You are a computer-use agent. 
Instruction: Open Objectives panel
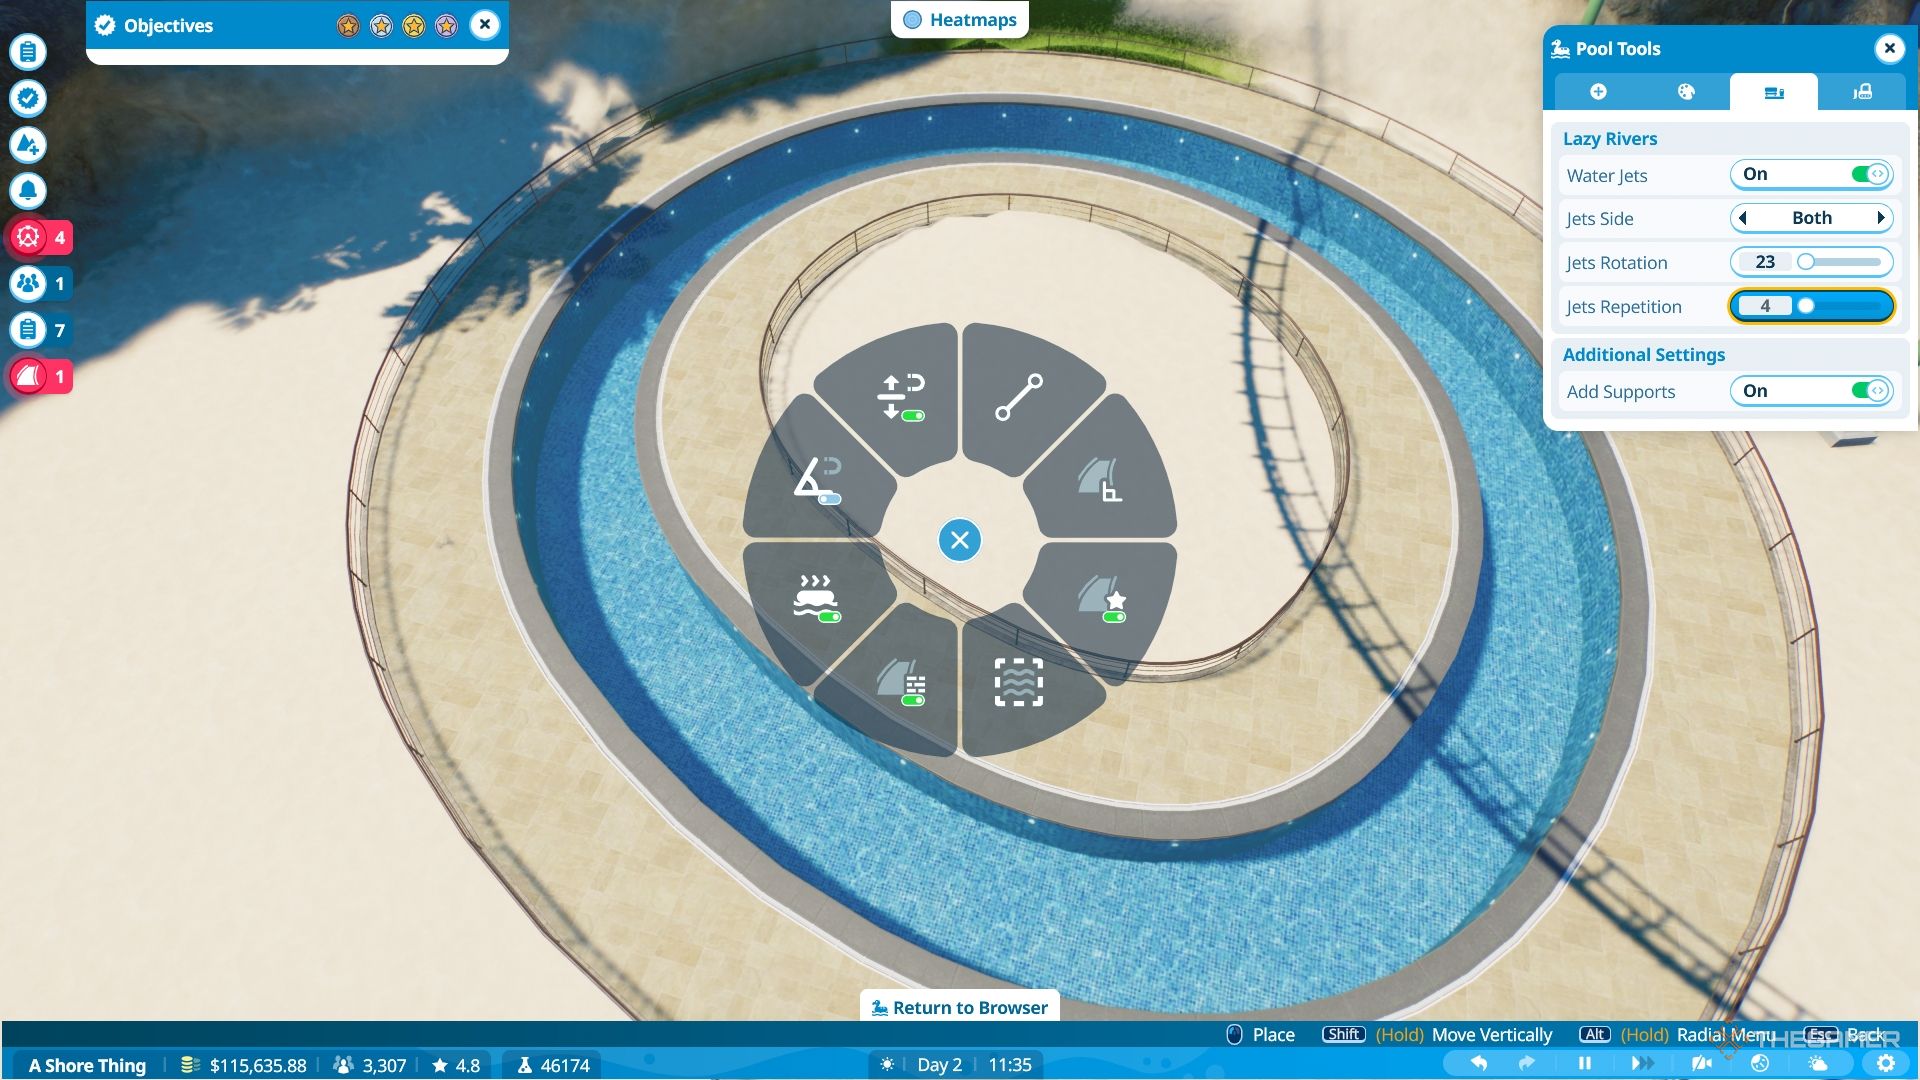[x=167, y=24]
